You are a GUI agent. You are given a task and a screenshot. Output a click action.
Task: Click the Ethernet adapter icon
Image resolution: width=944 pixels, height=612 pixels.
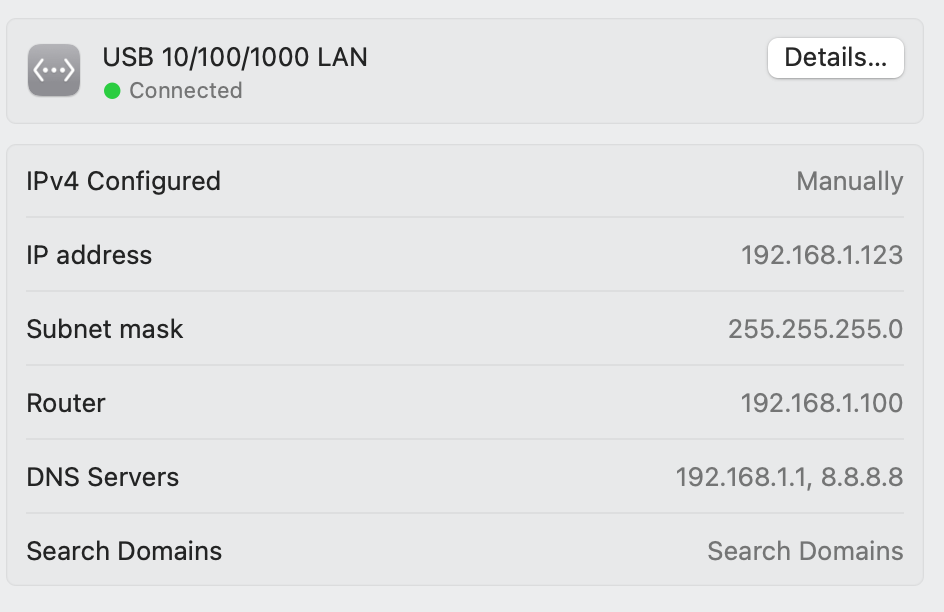pos(54,70)
